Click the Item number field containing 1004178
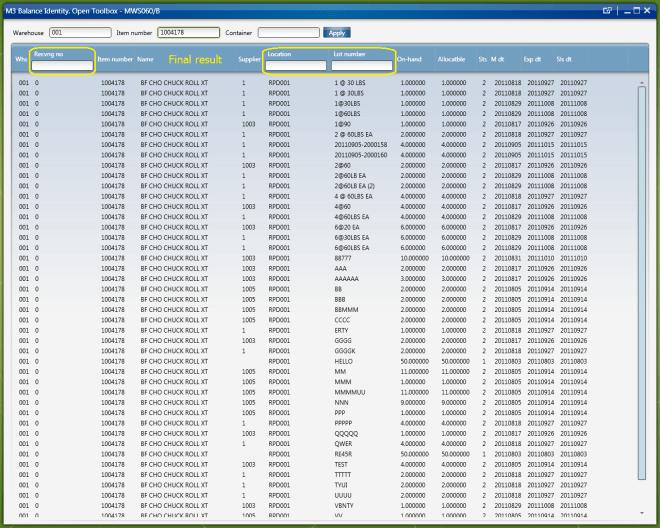Viewport: 660px width, 528px height. [x=188, y=32]
